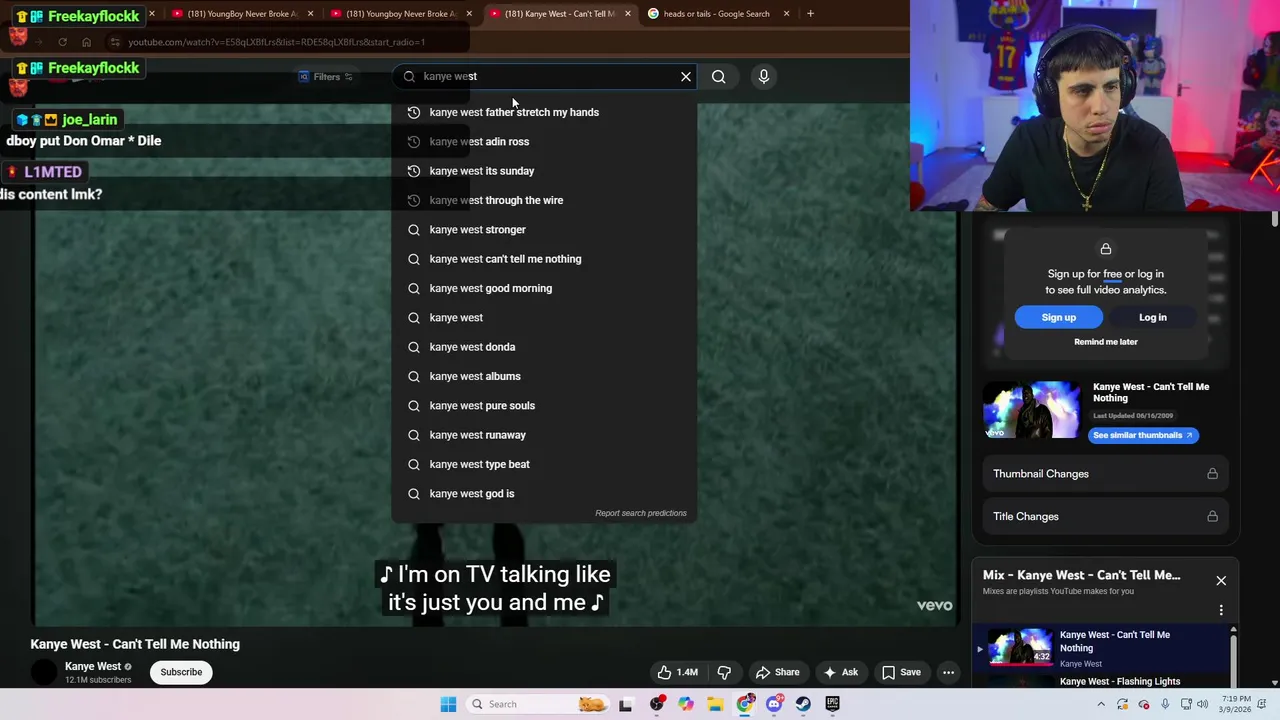
Task: Open the Windows Start menu
Action: (x=448, y=704)
